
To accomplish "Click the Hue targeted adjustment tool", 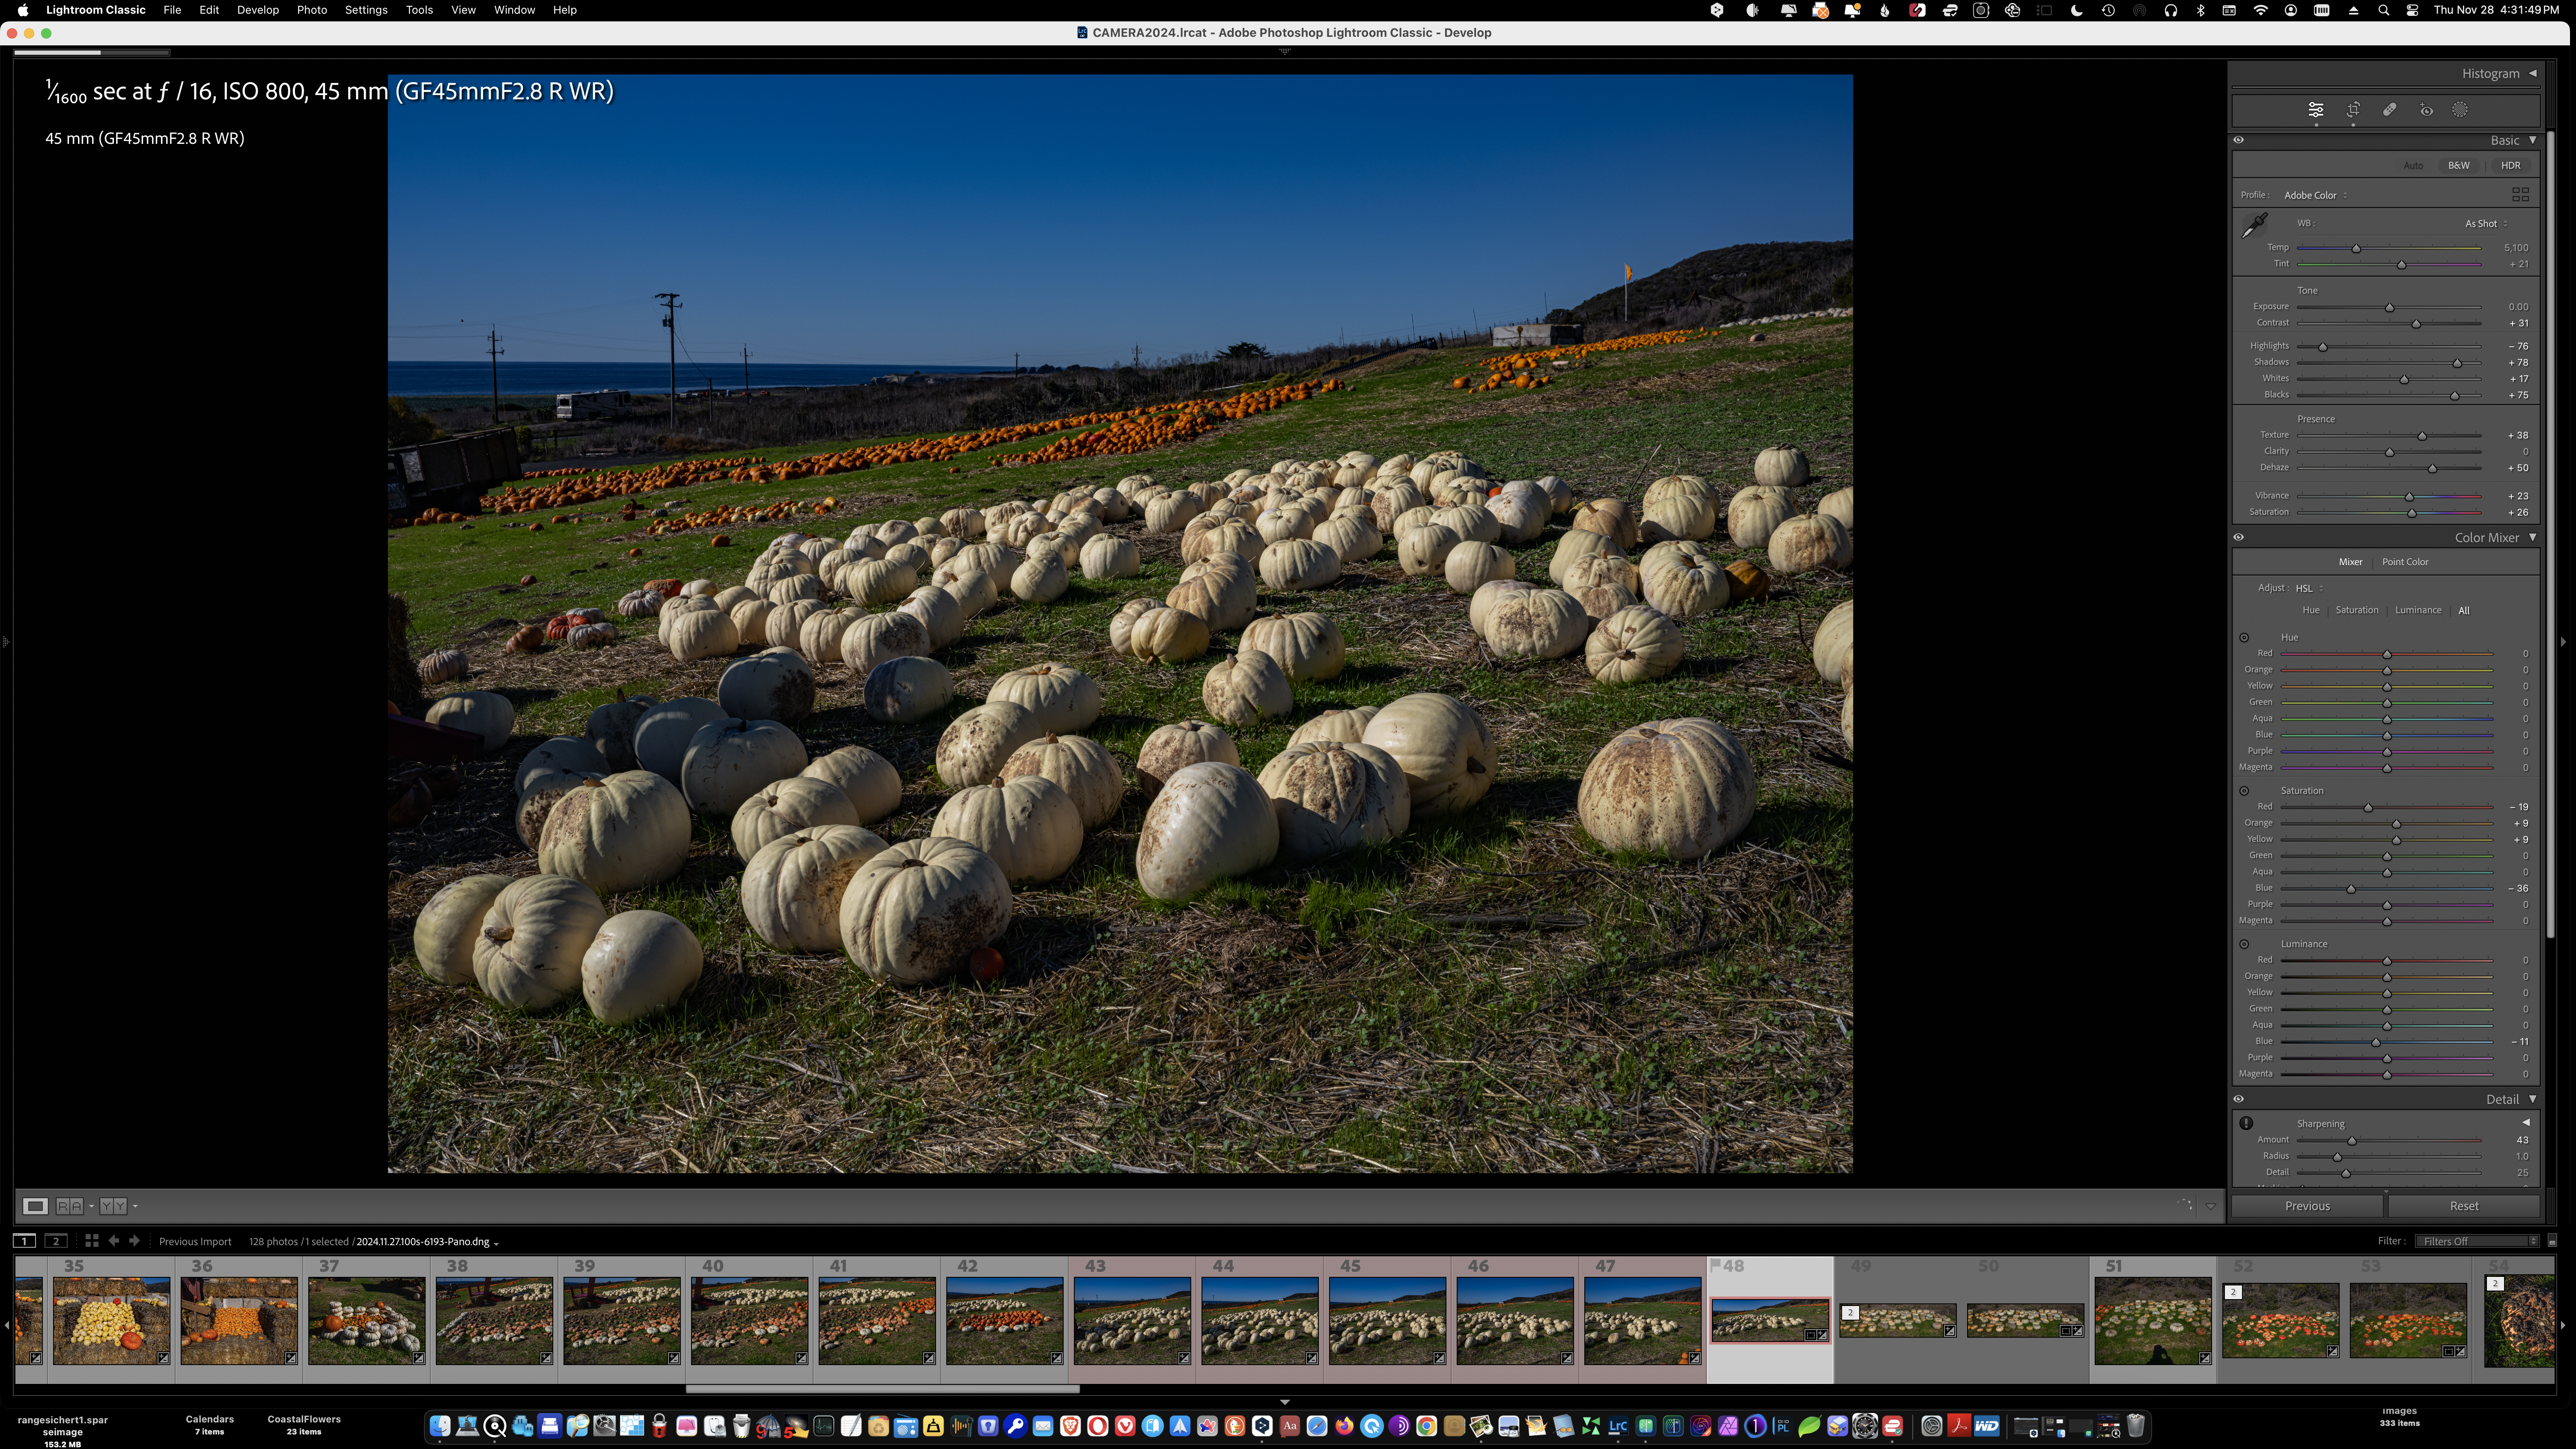I will pos(2244,637).
